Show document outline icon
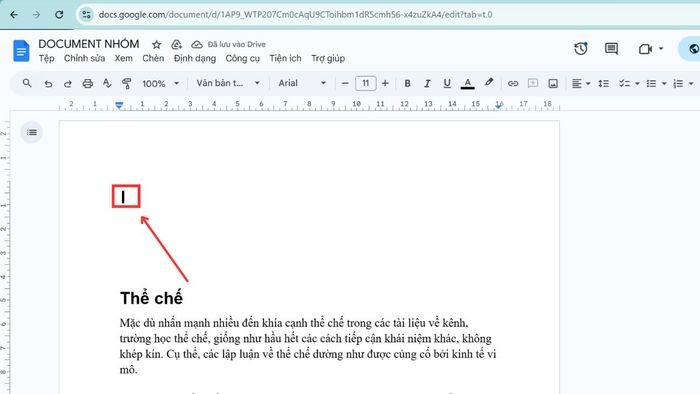This screenshot has height=394, width=700. pyautogui.click(x=32, y=132)
